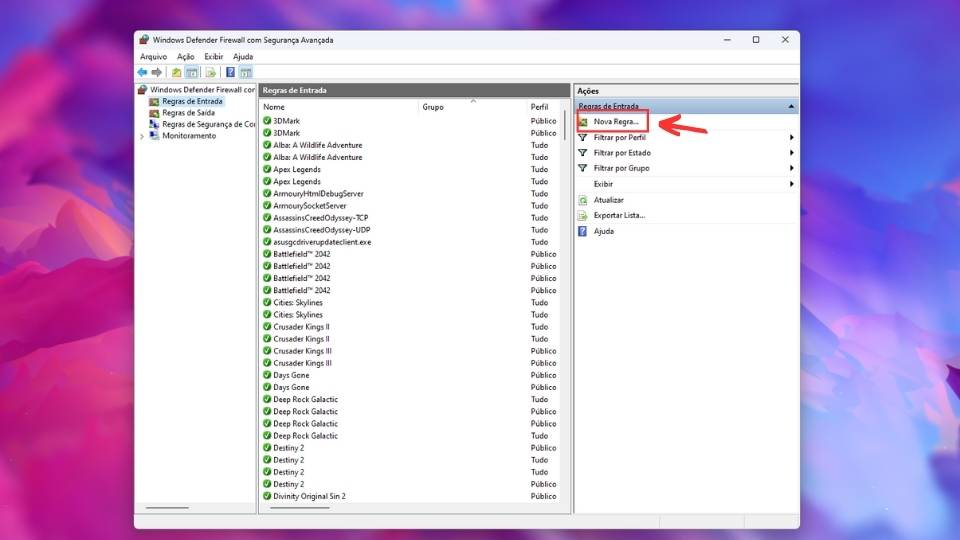Viewport: 960px width, 540px height.
Task: Select the ArmouryHtmlDebugServer rule name
Action: [x=318, y=193]
